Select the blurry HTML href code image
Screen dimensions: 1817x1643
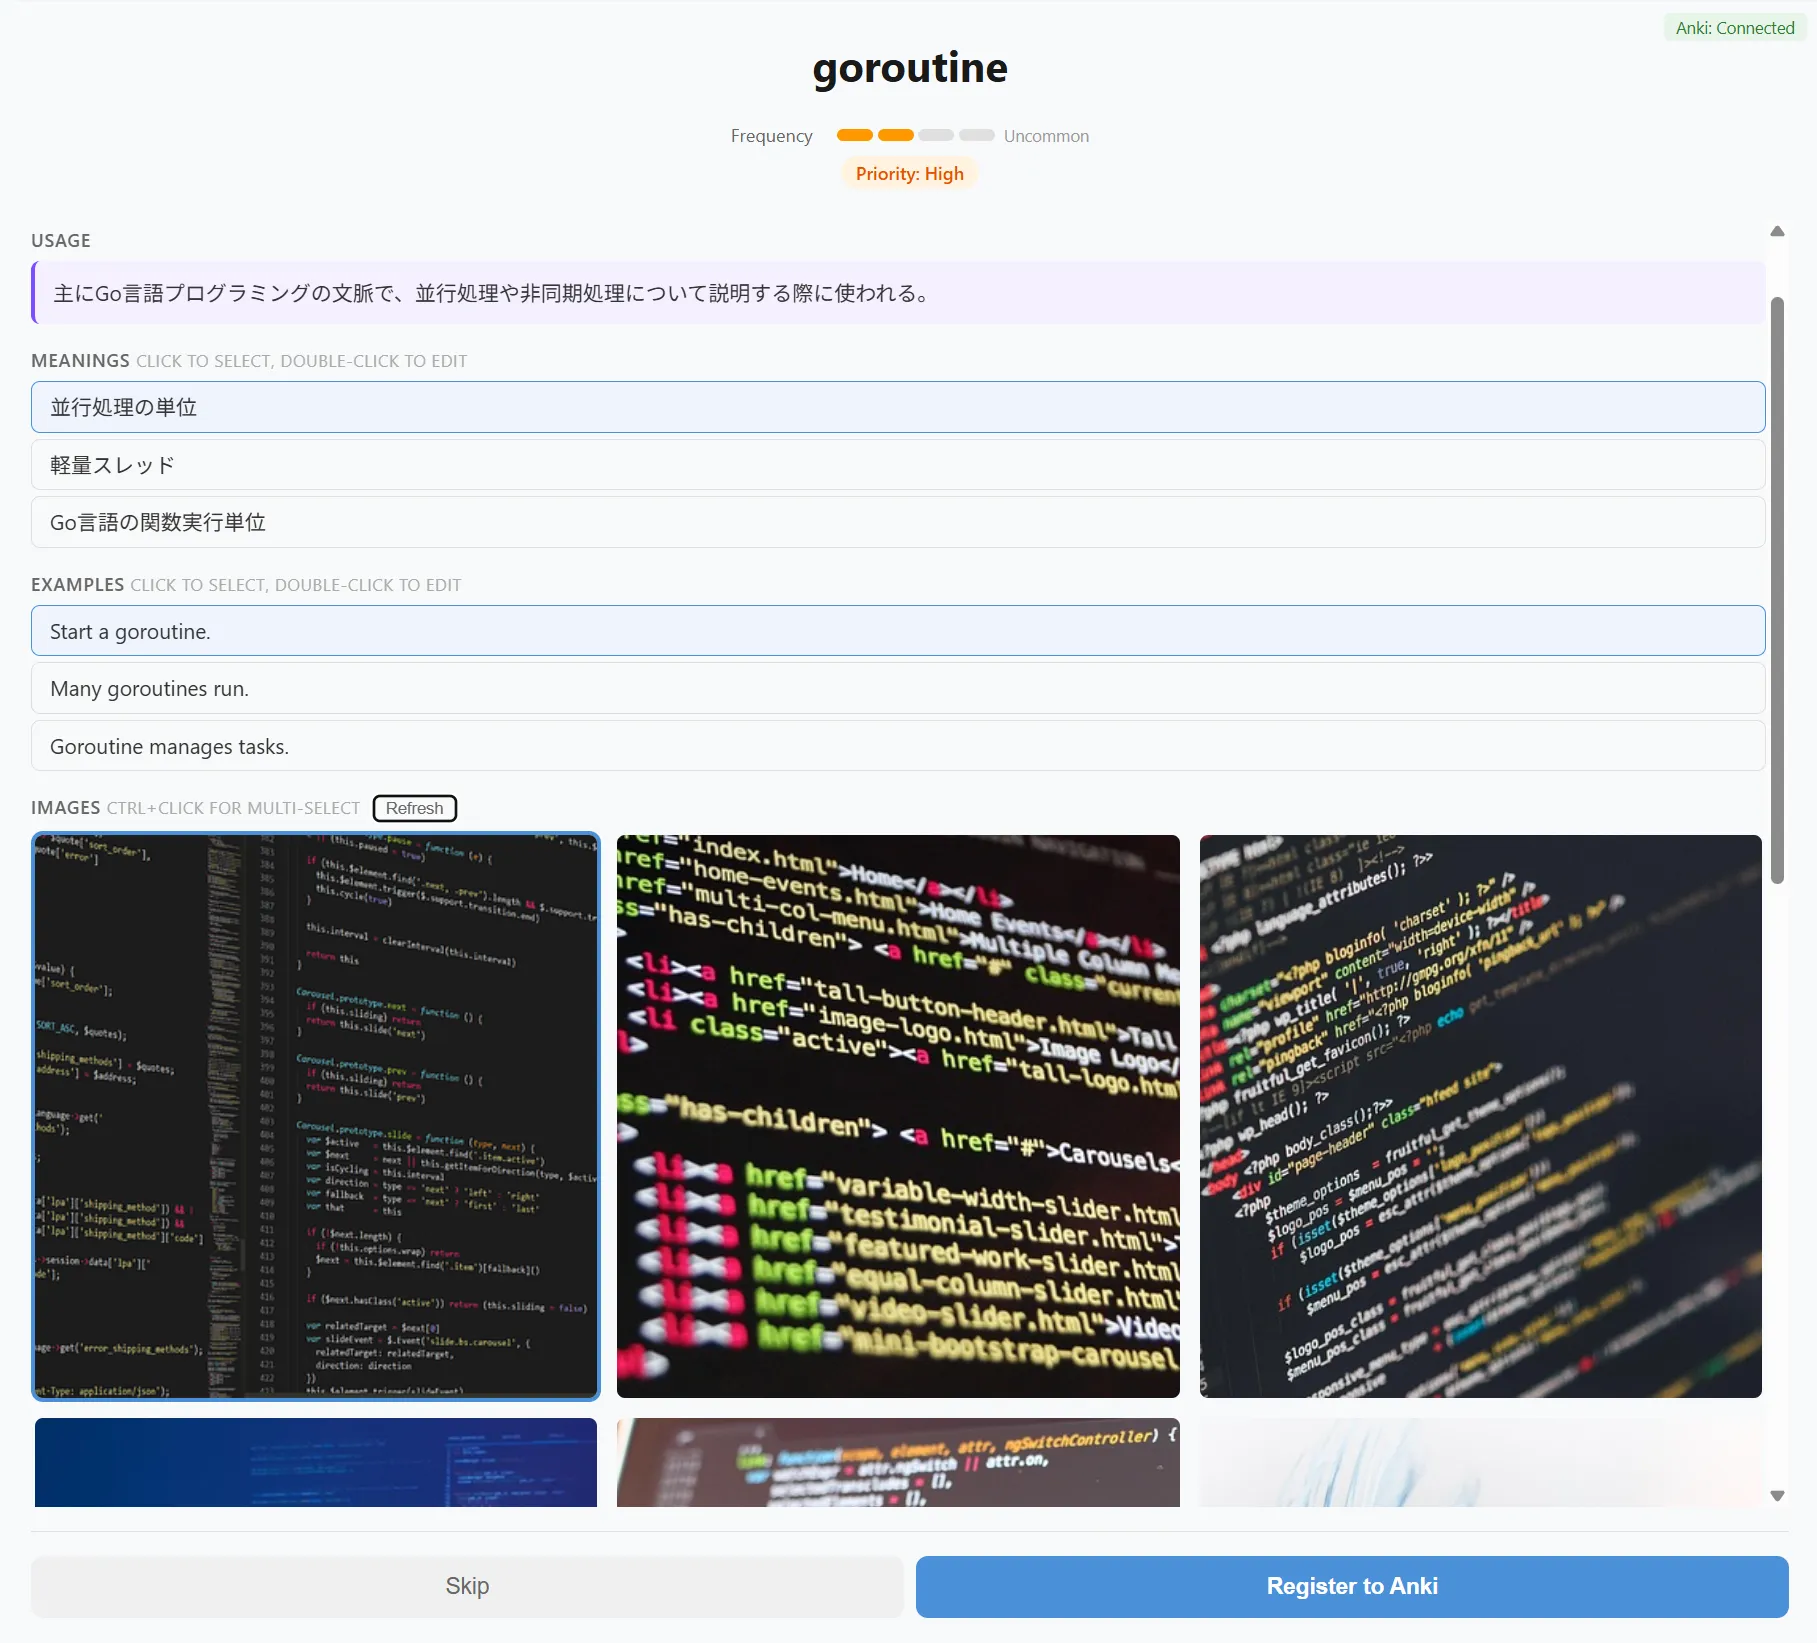coord(898,1116)
